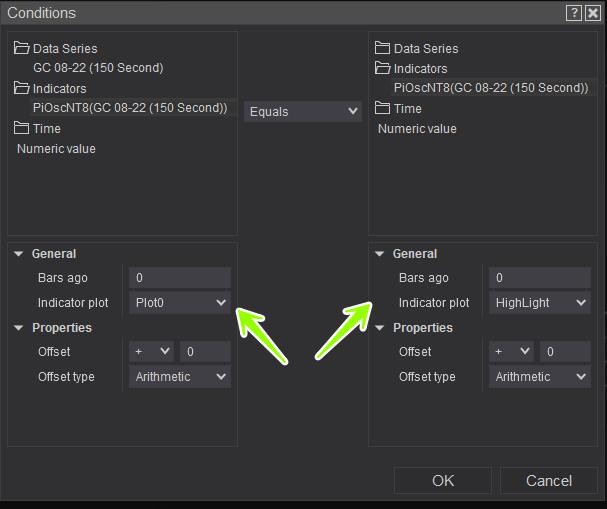Viewport: 607px width, 509px height.
Task: Select PiOscNT8 indicator in left panel
Action: [130, 108]
